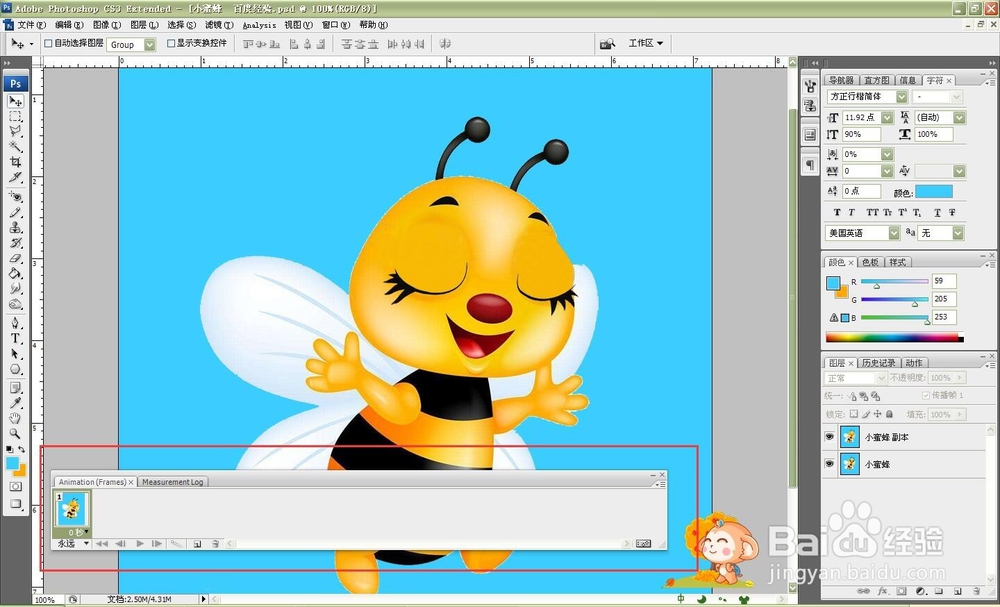Select the Rectangular Marquee tool
This screenshot has height=607, width=1000.
point(15,117)
